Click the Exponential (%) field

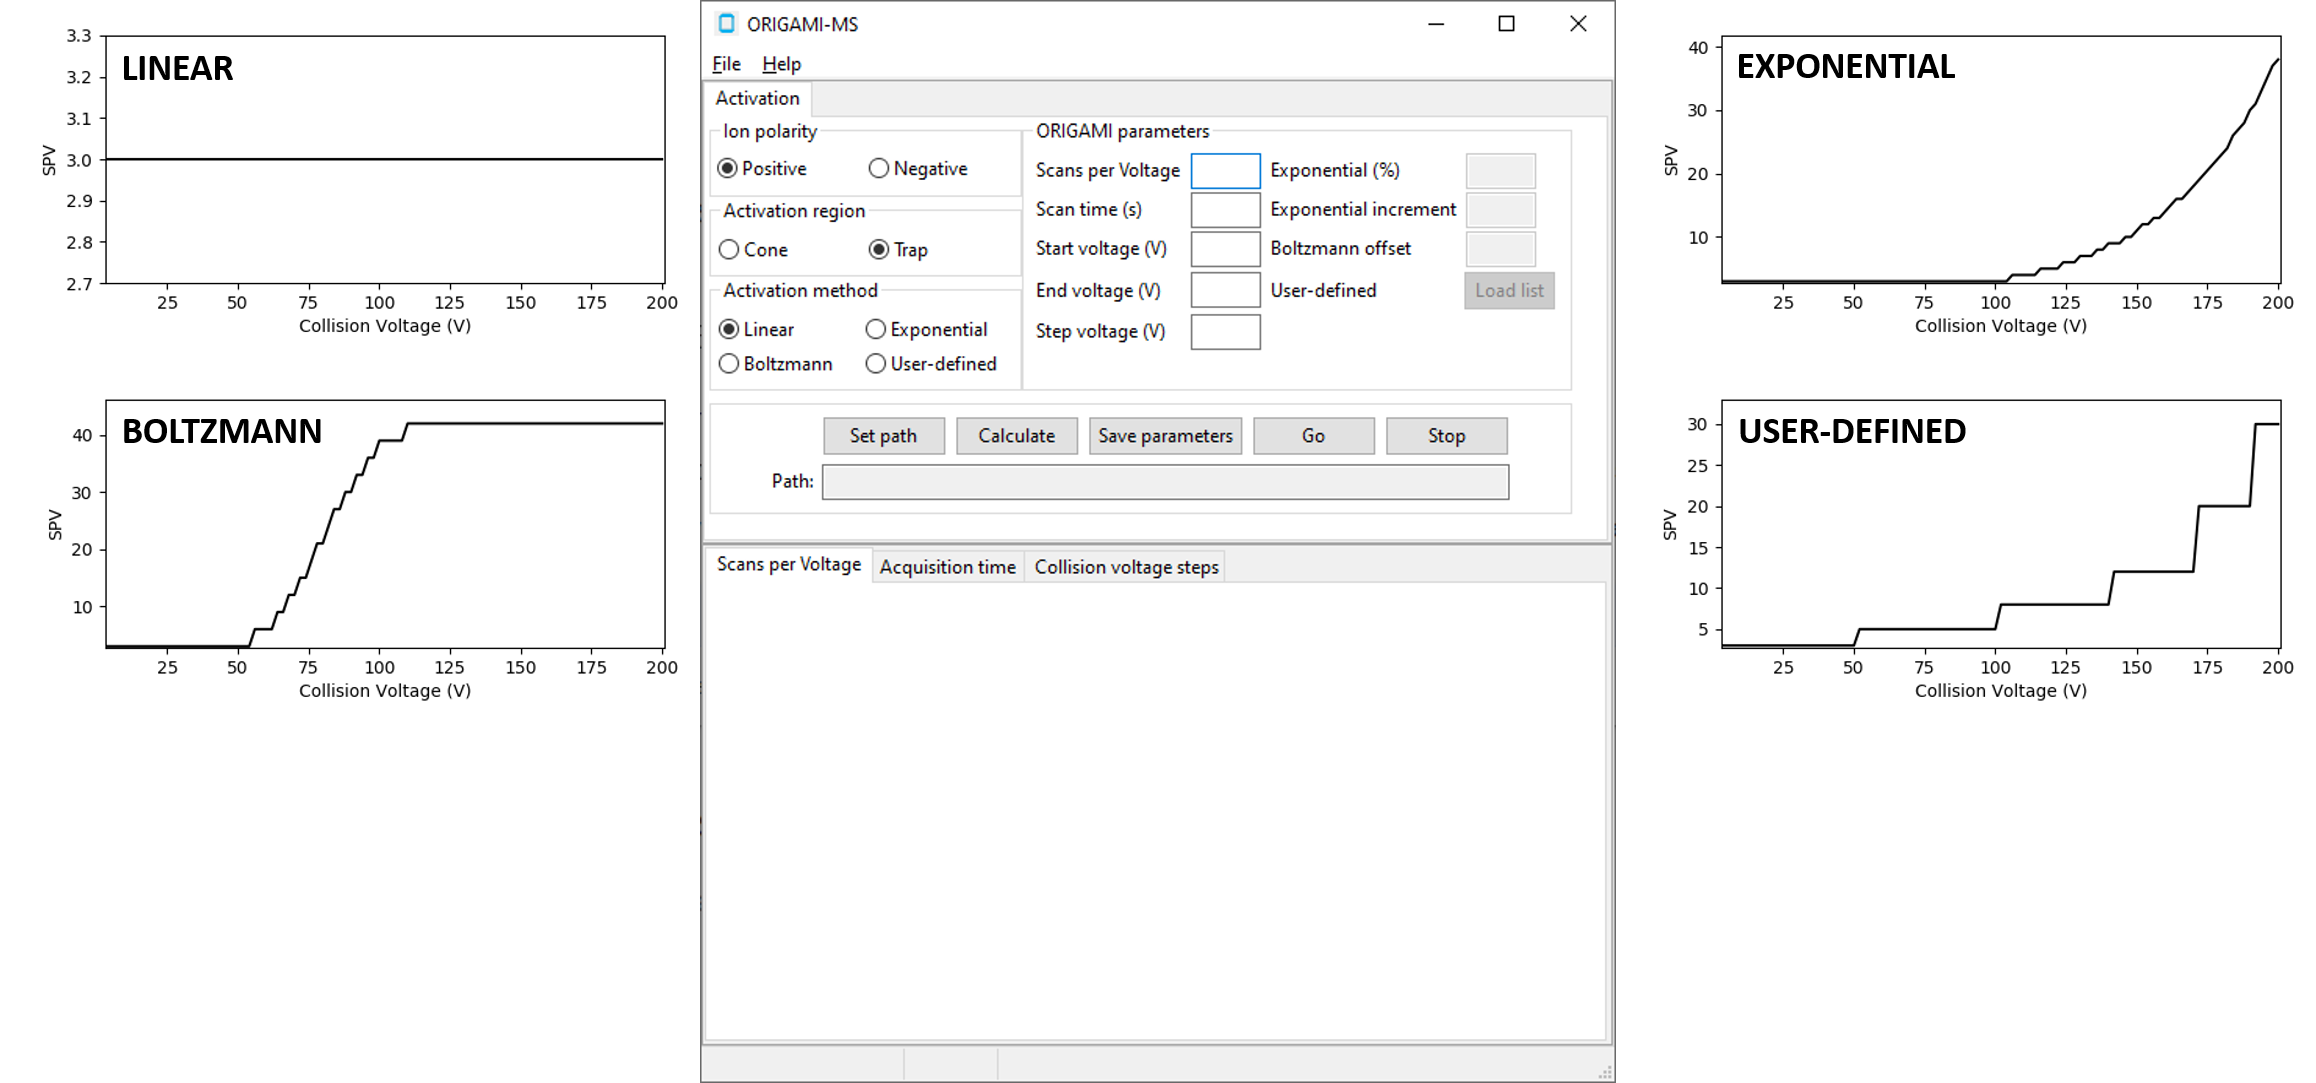(x=1500, y=171)
